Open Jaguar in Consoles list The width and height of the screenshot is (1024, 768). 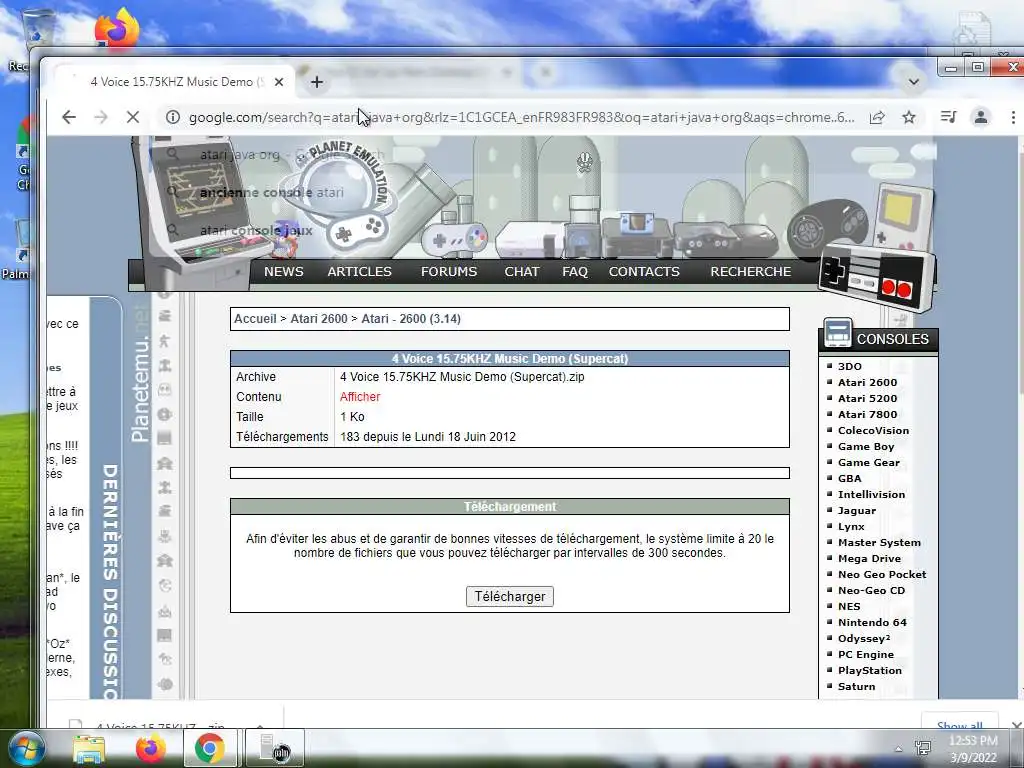pos(857,511)
